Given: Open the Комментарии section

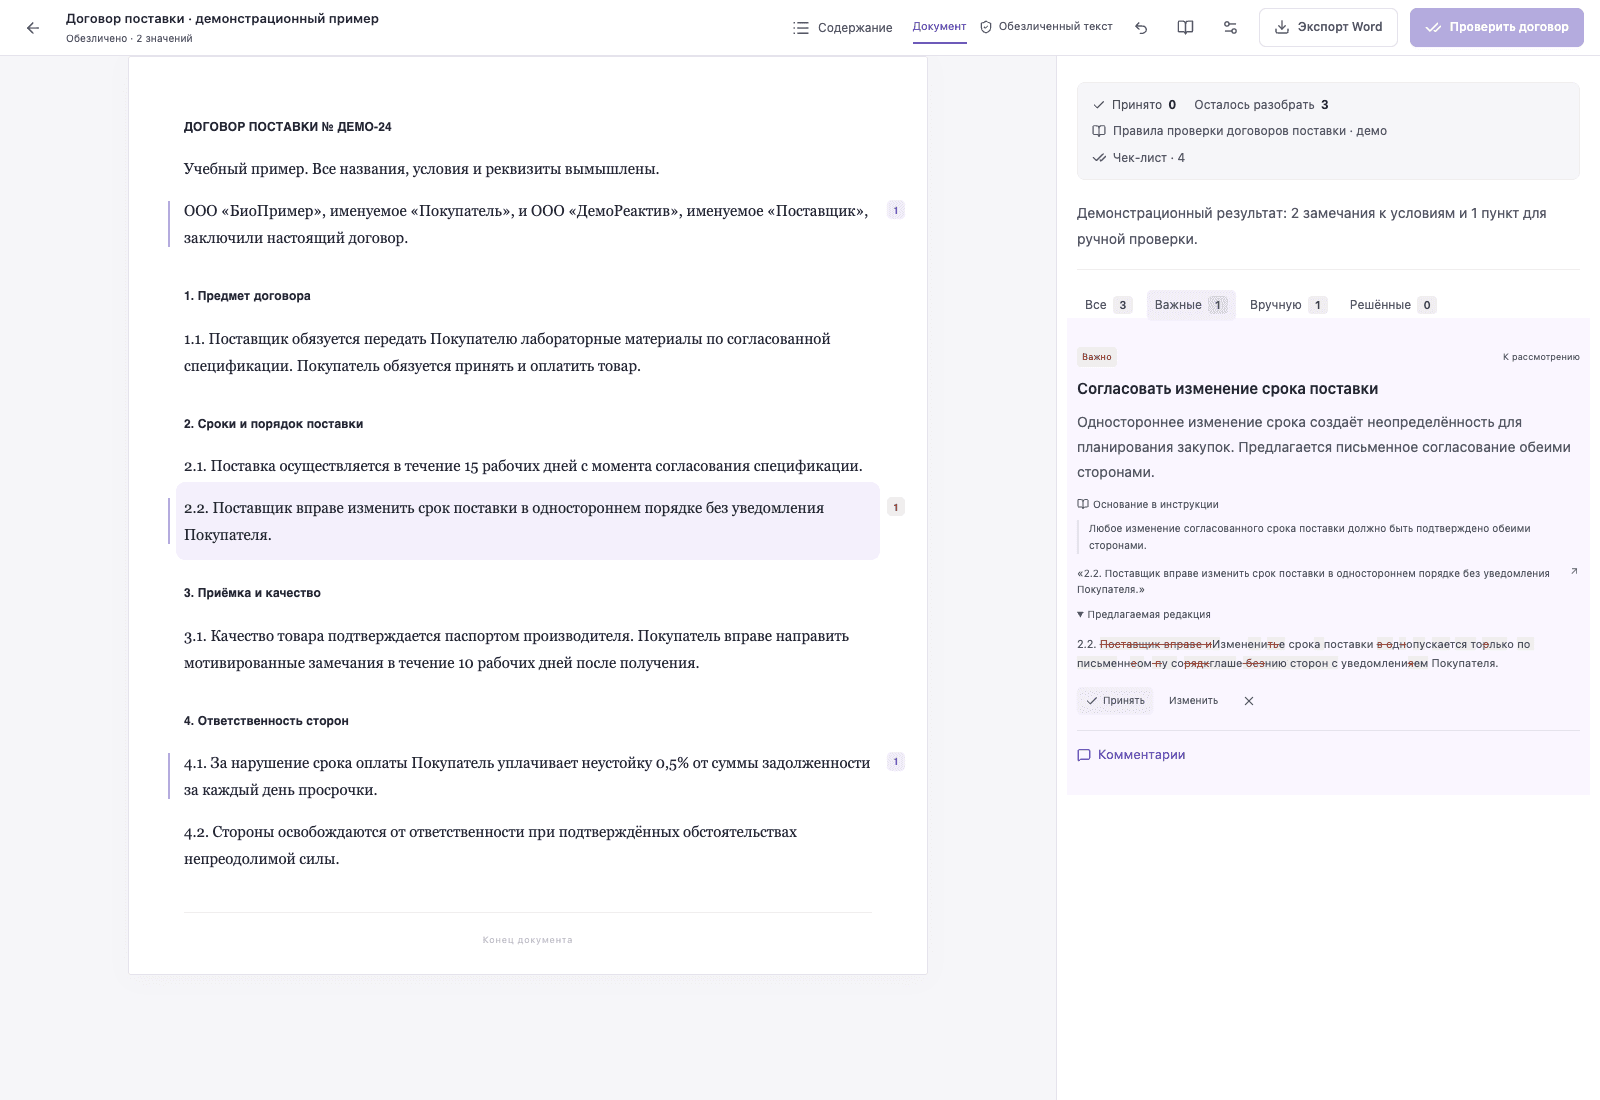Looking at the screenshot, I should click(1131, 755).
